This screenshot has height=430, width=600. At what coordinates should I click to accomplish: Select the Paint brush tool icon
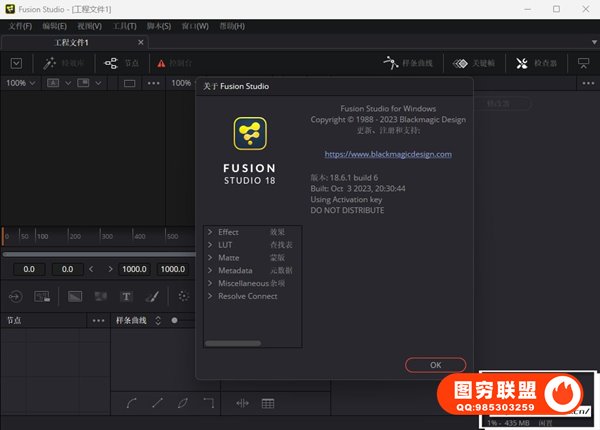[x=152, y=296]
